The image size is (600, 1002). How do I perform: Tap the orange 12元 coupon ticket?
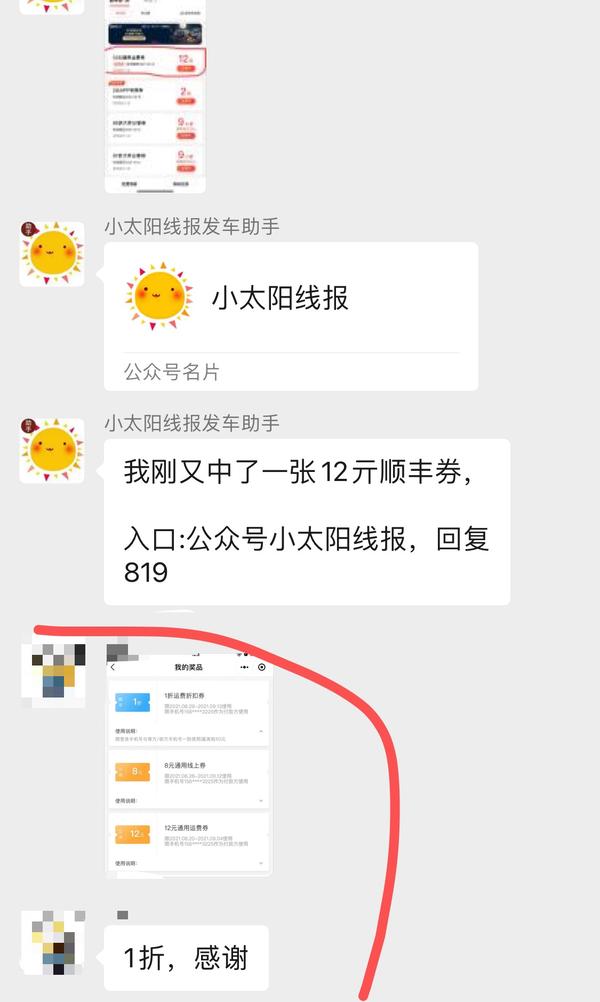pos(133,834)
